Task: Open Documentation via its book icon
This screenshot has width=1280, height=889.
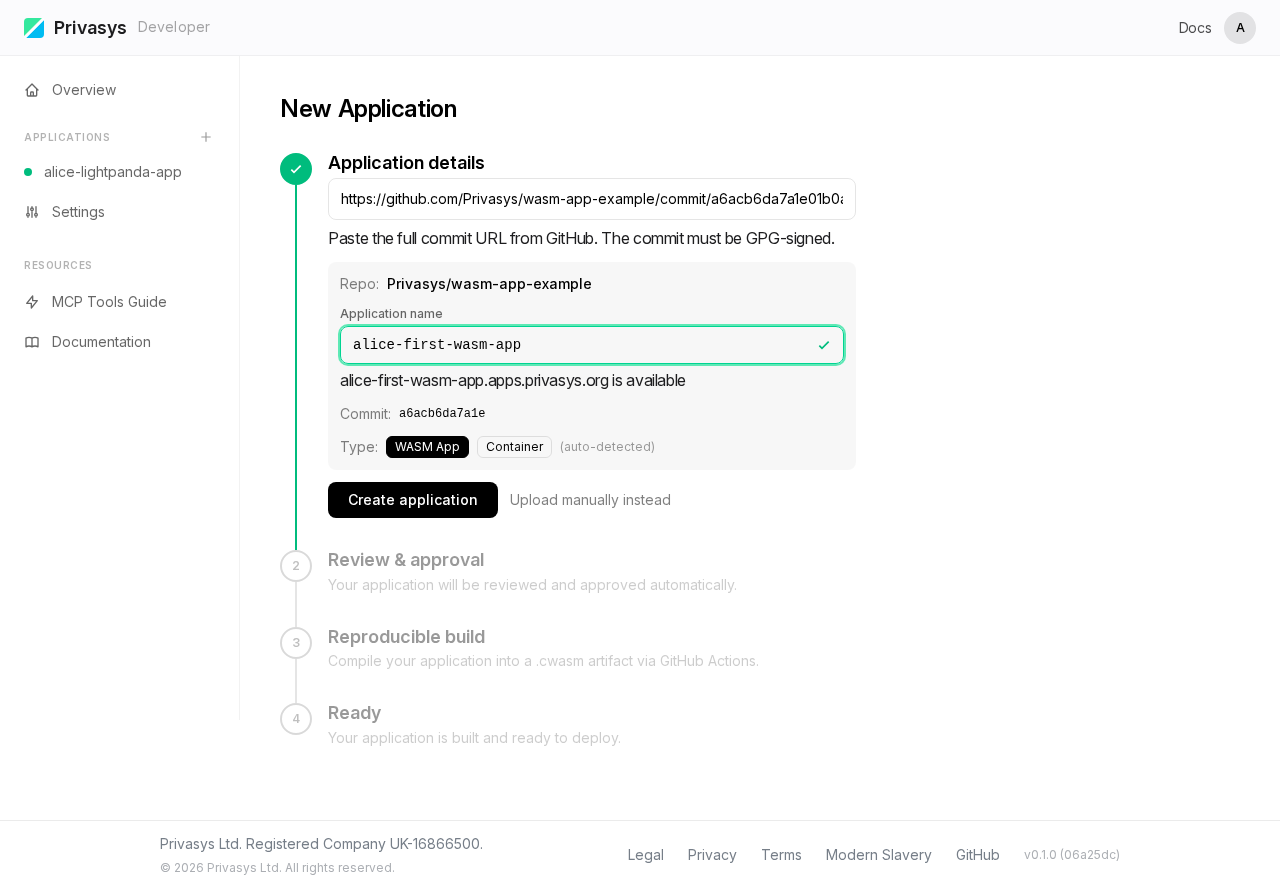Action: (30, 342)
